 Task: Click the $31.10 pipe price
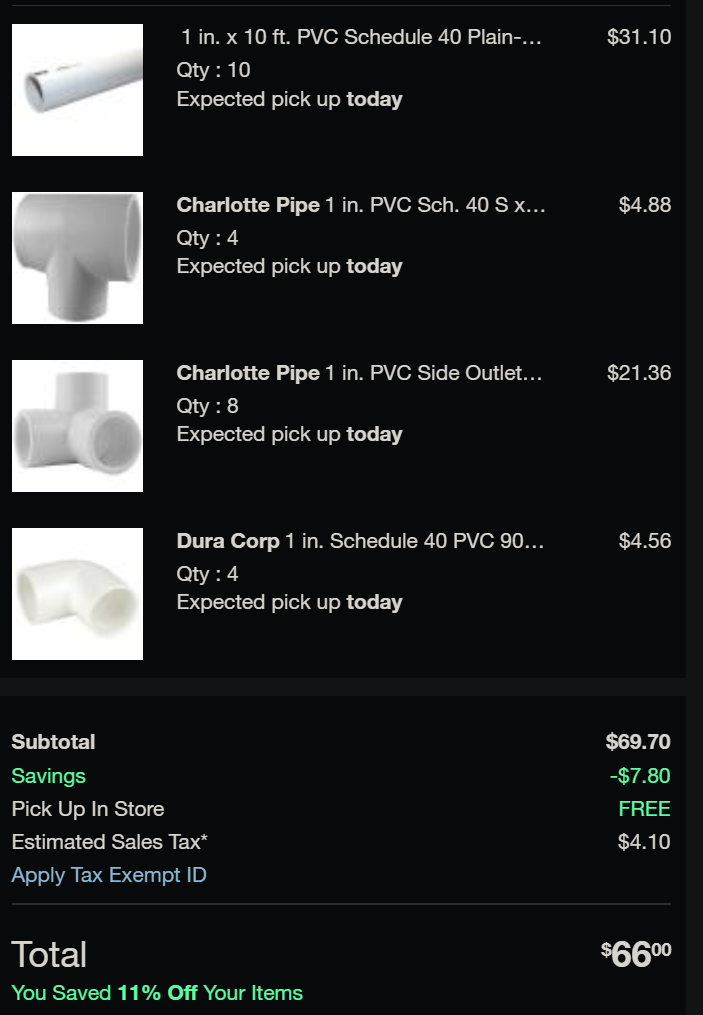pyautogui.click(x=639, y=37)
